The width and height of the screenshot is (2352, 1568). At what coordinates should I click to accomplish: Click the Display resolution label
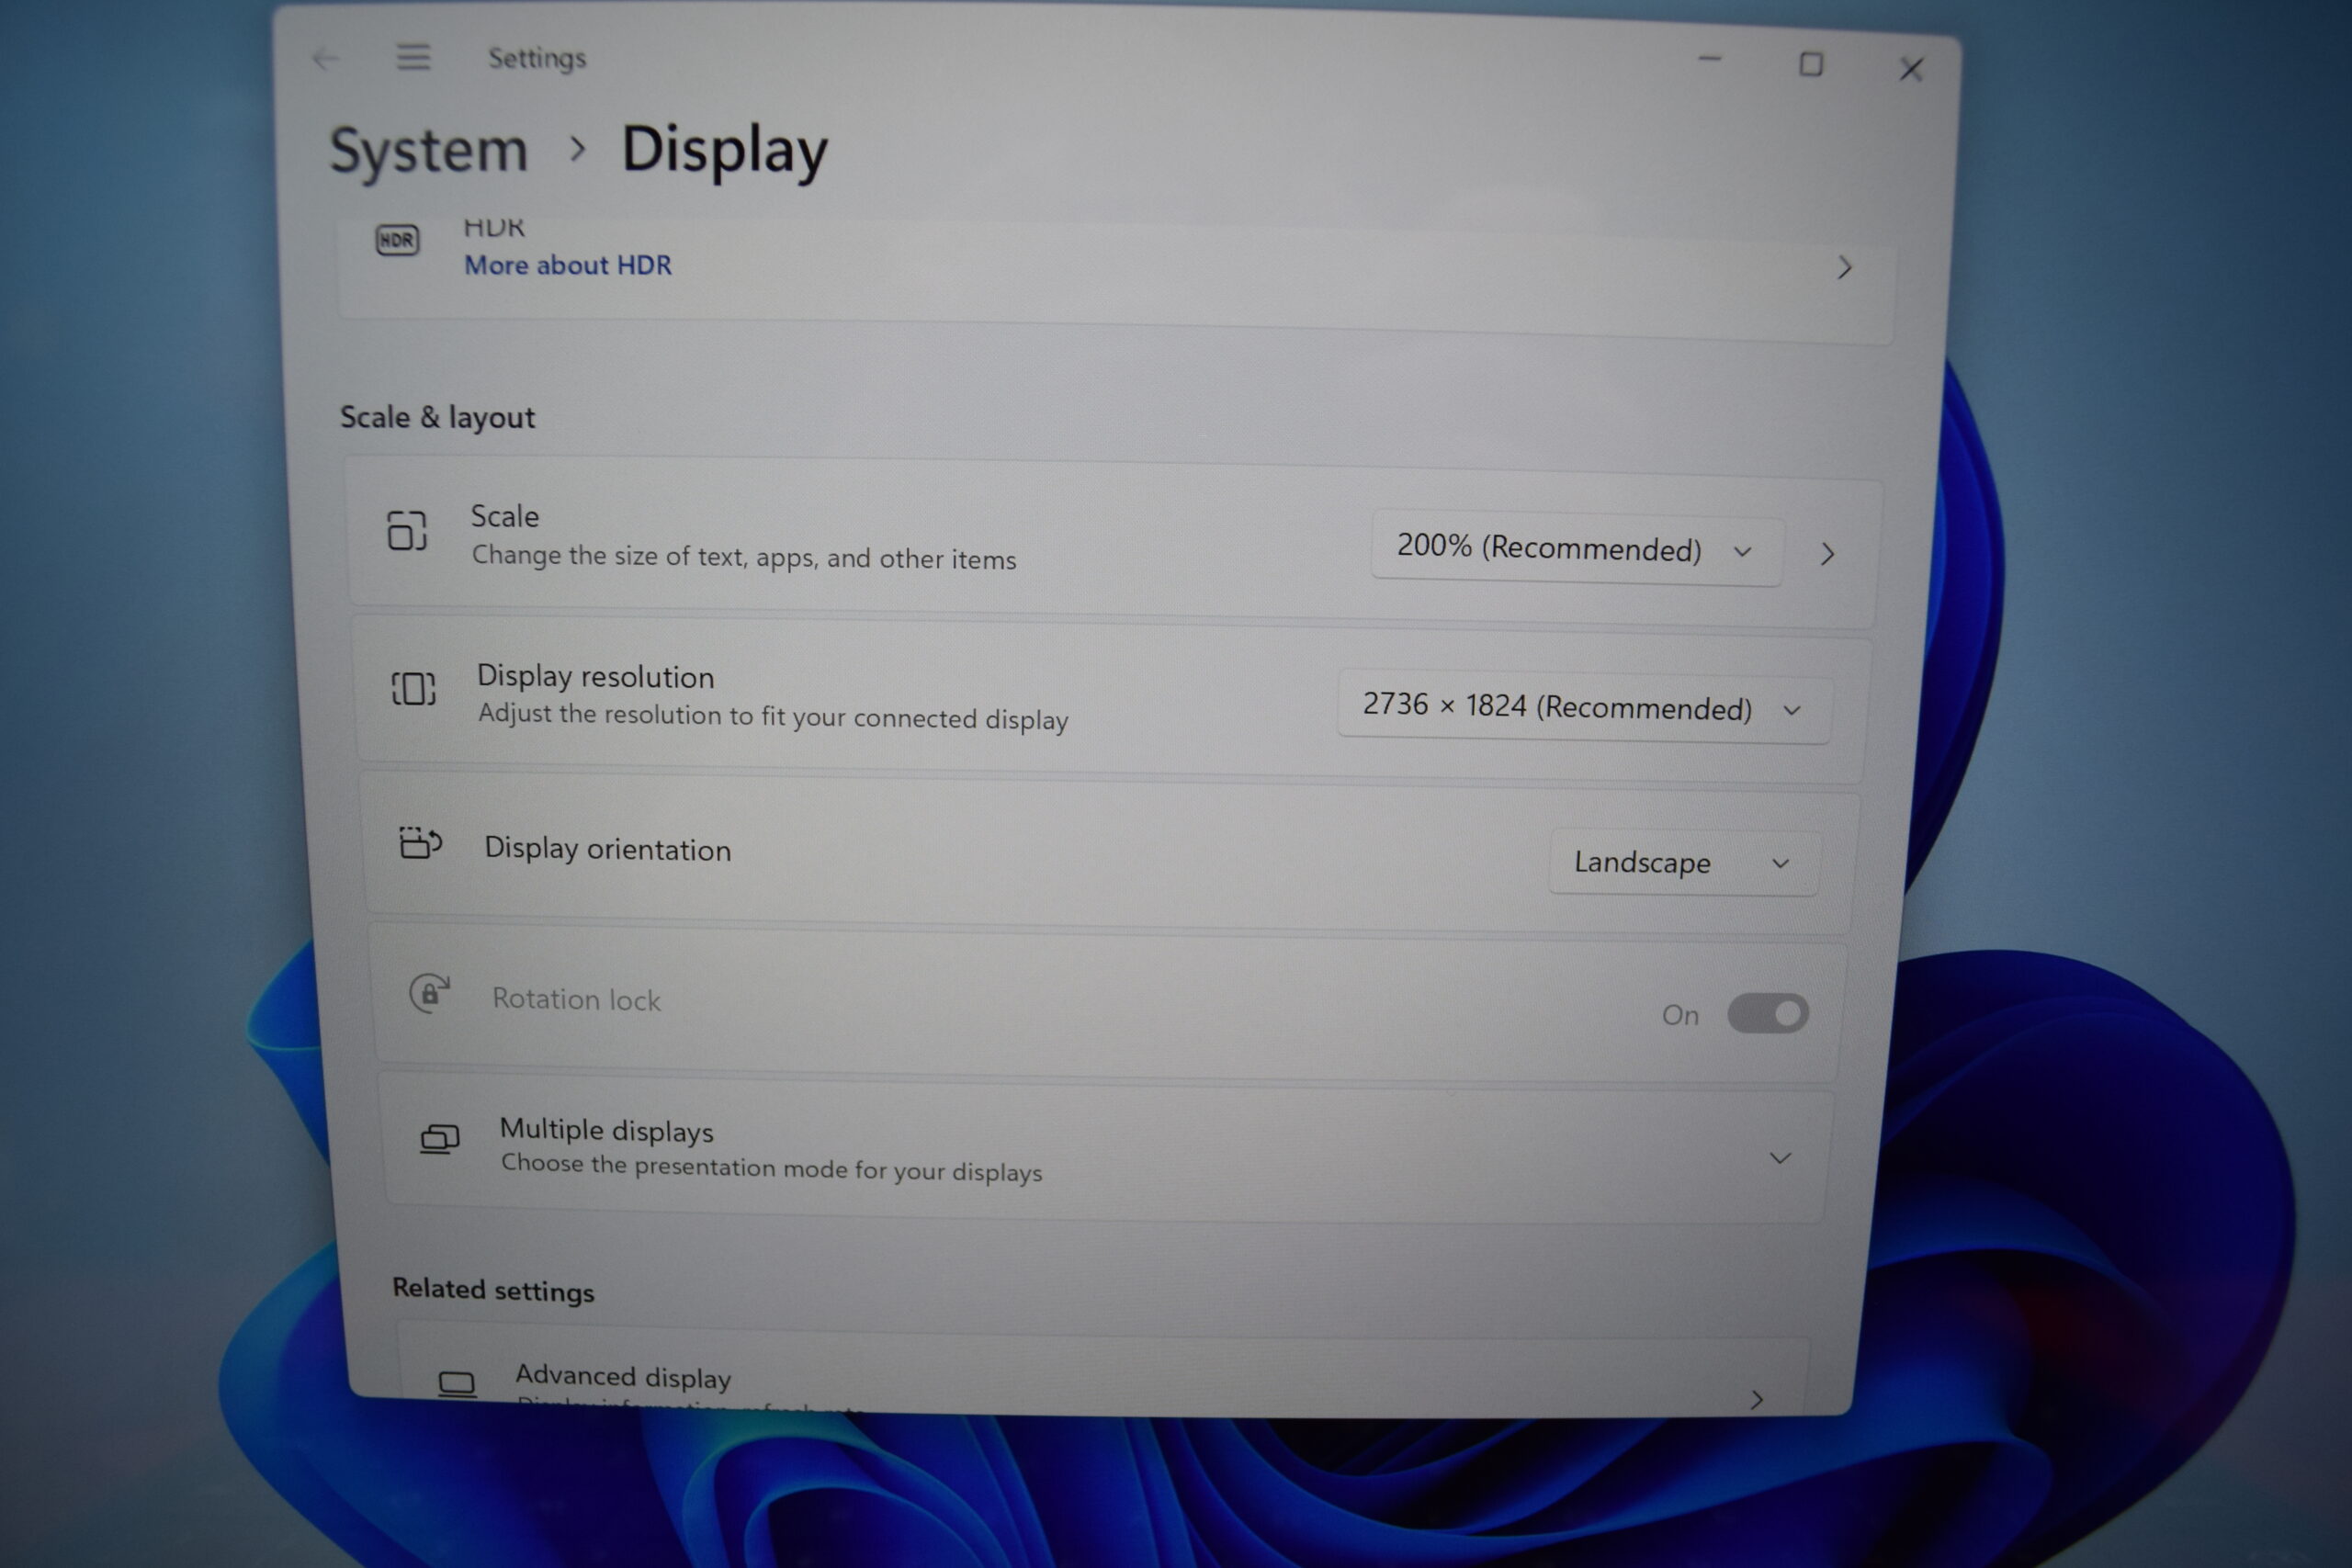(596, 677)
